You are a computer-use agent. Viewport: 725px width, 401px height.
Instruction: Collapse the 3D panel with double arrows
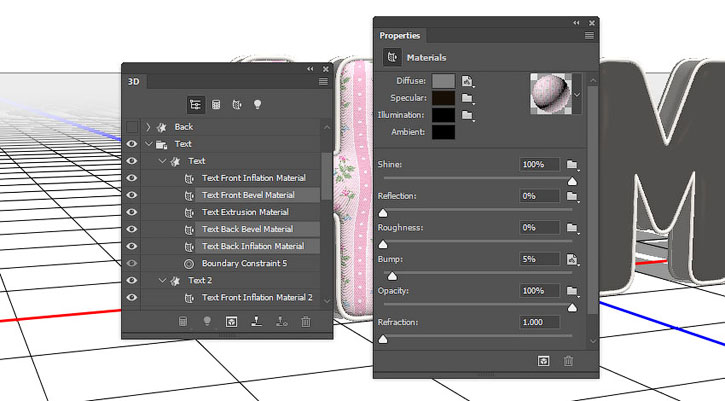click(310, 69)
